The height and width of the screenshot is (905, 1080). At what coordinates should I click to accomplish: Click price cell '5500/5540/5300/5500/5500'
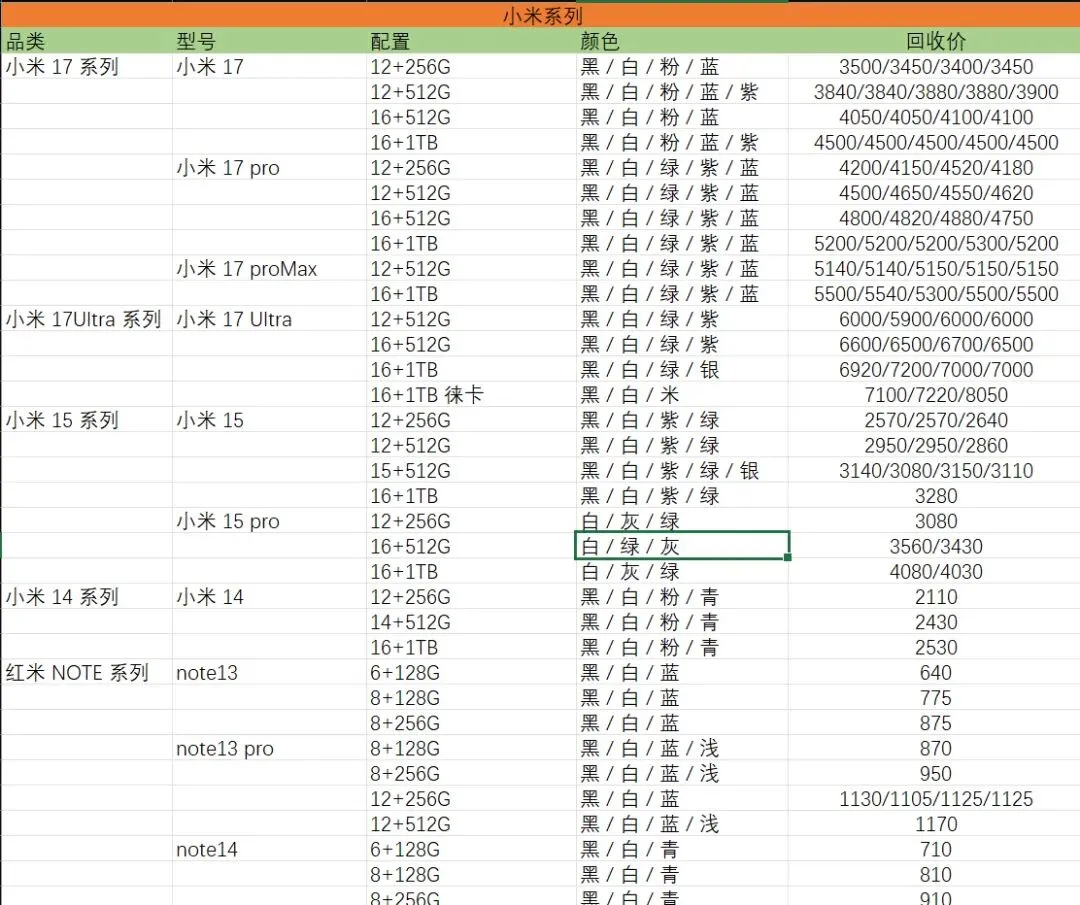tap(935, 294)
